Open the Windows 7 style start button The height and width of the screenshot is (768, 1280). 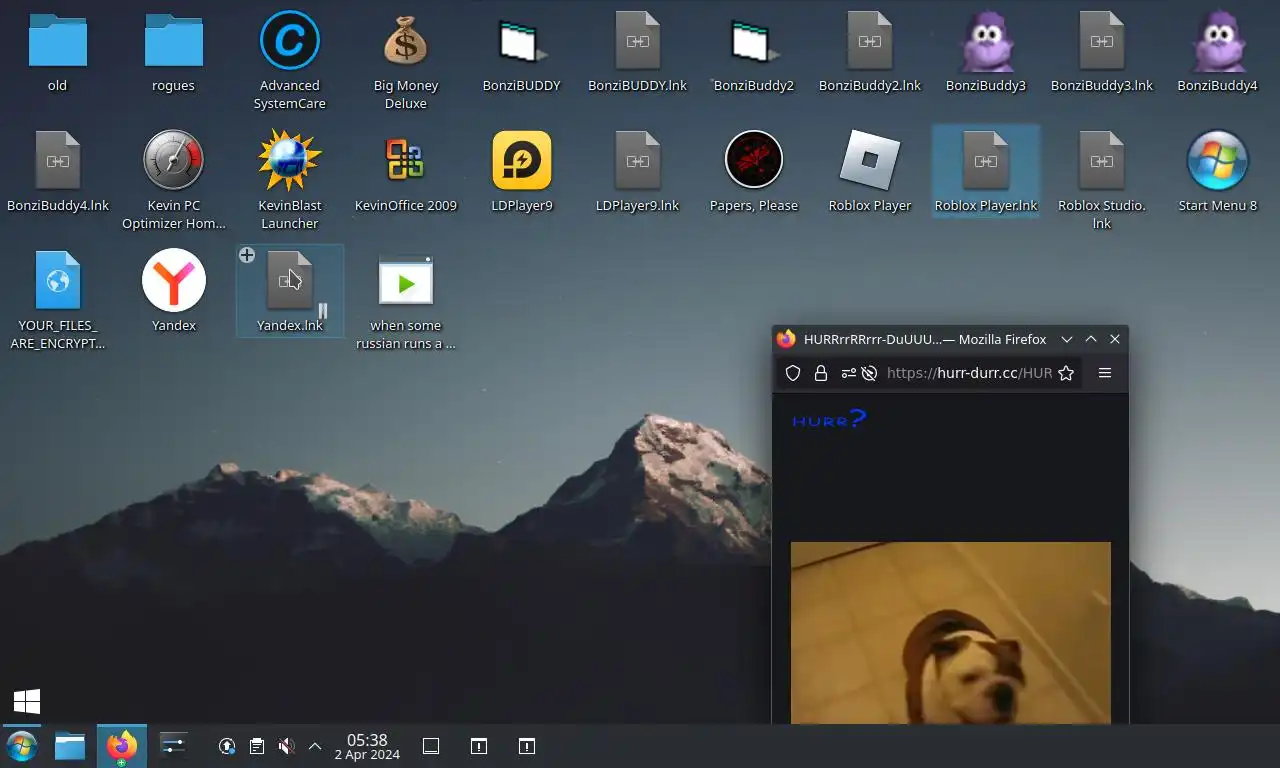pos(21,746)
